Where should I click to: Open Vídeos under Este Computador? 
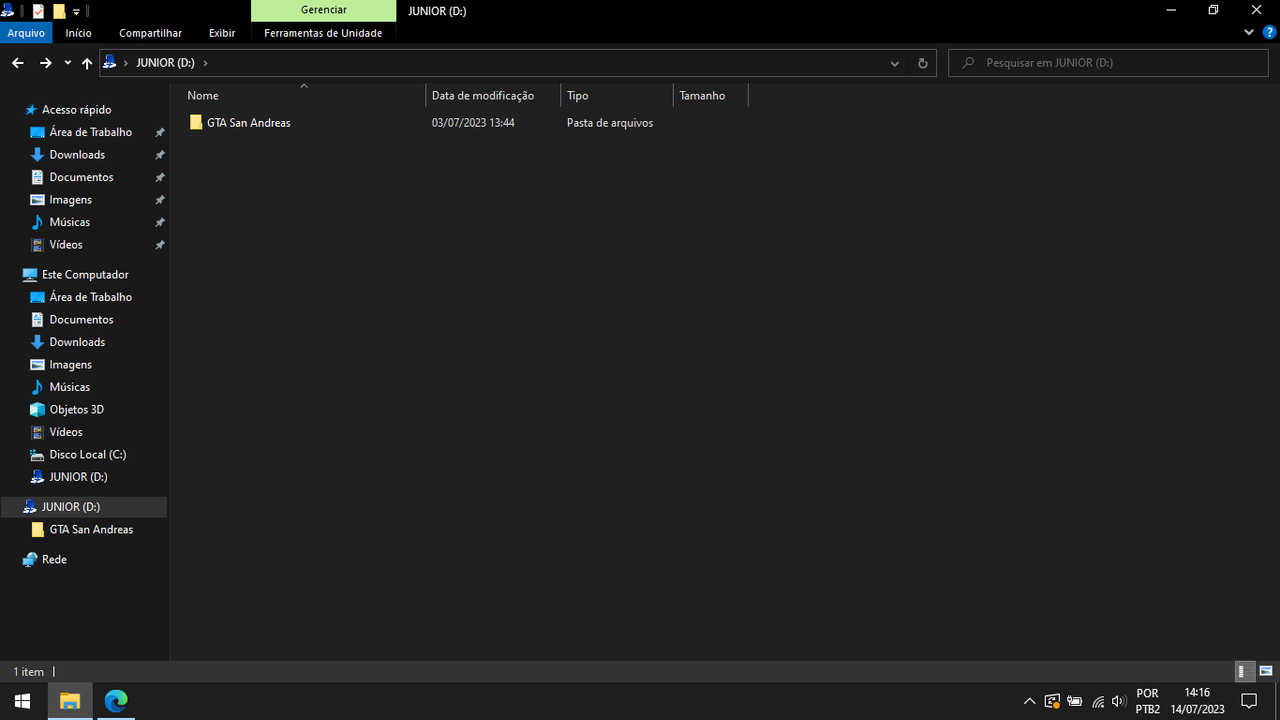click(66, 432)
